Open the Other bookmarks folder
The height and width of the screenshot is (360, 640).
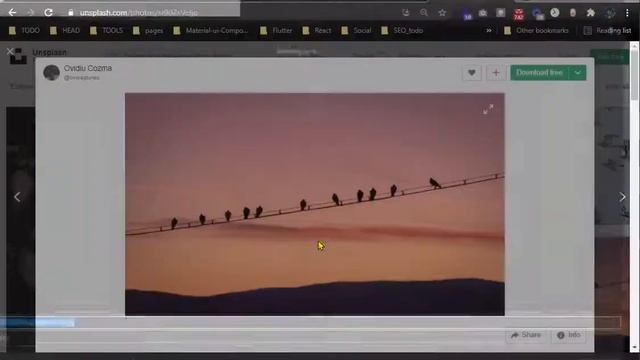[x=536, y=31]
